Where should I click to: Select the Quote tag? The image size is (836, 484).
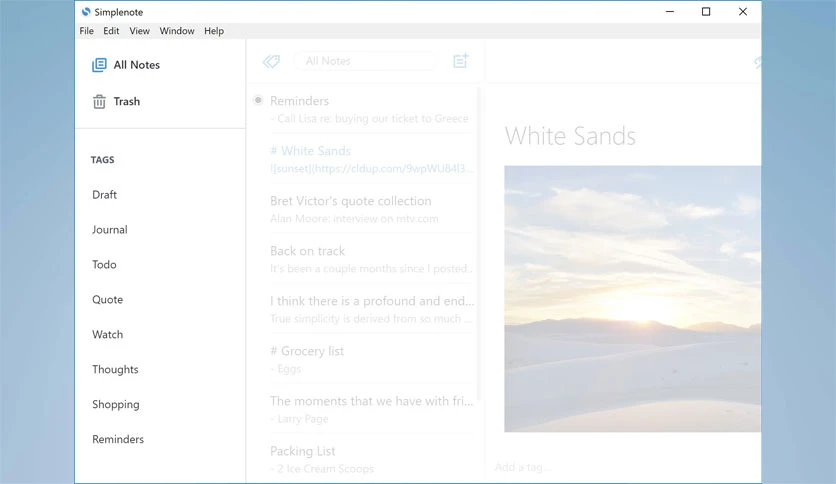click(x=107, y=300)
